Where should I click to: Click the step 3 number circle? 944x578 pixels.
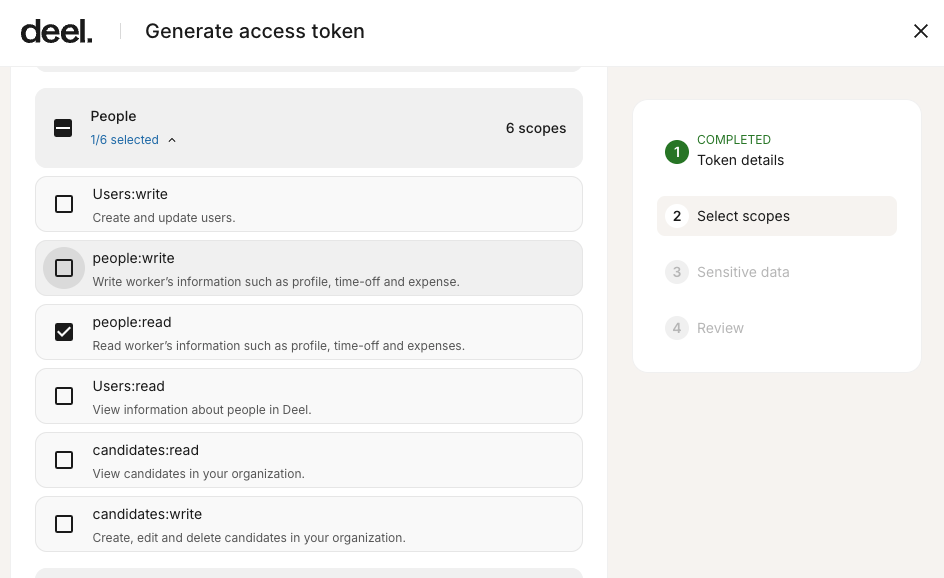(x=677, y=272)
